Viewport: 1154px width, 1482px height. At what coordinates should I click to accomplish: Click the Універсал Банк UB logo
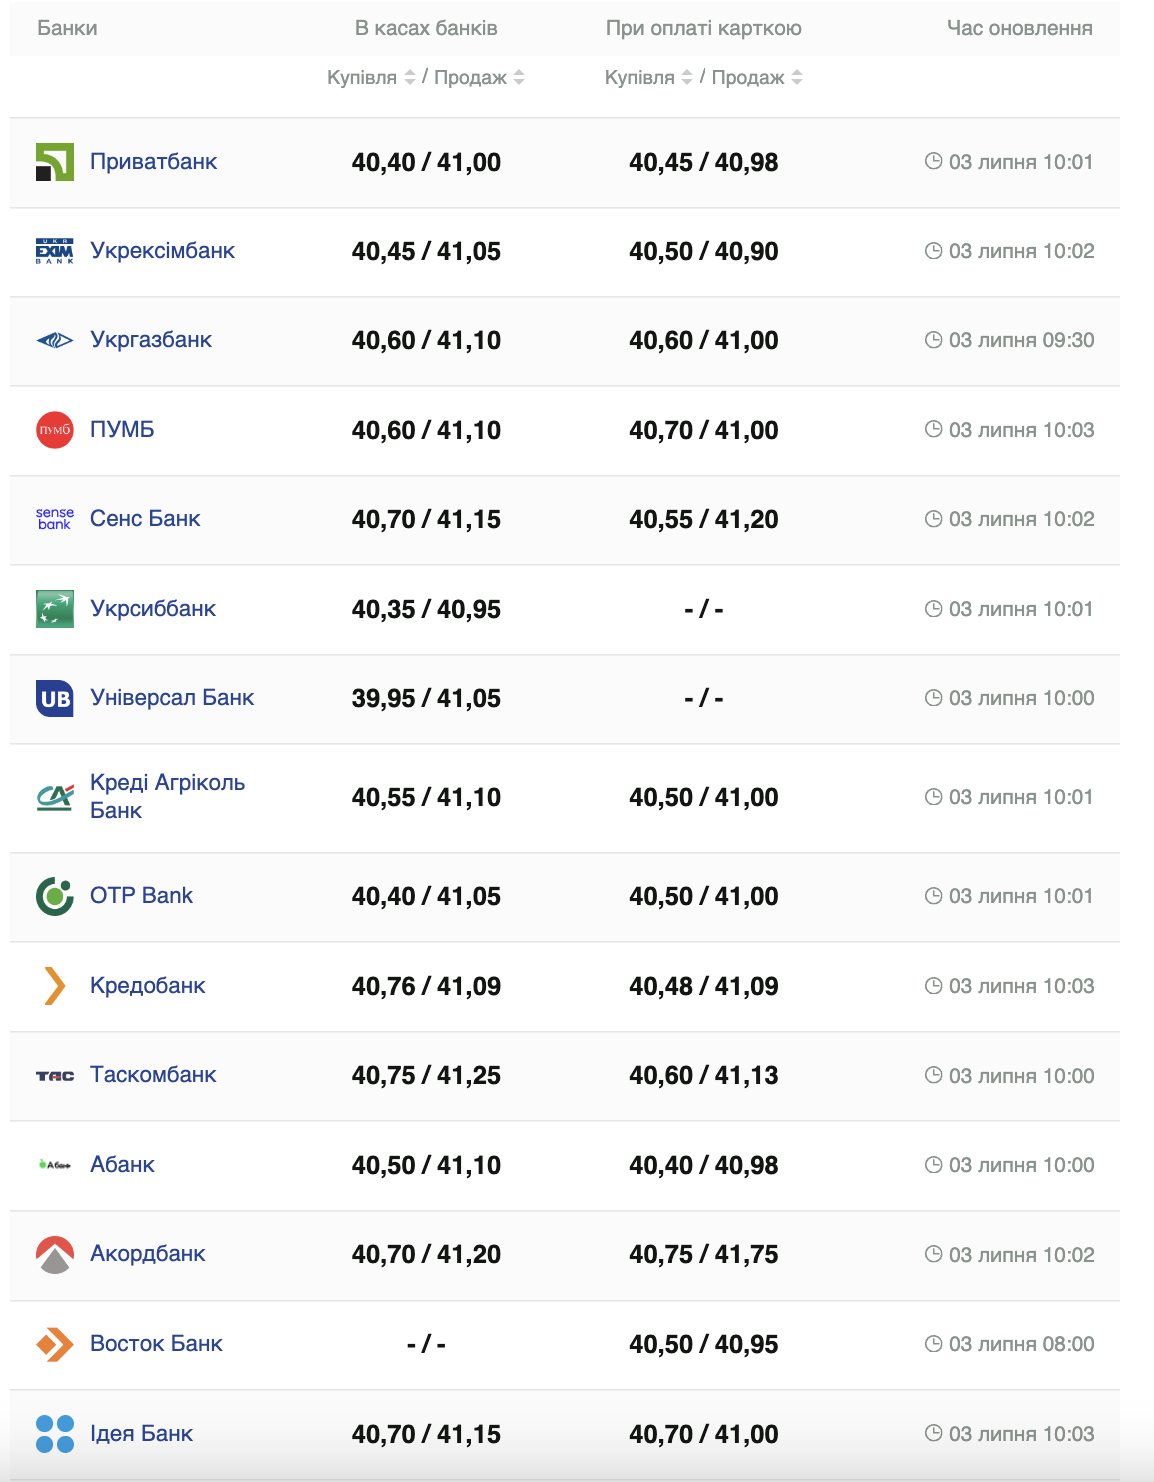[54, 698]
